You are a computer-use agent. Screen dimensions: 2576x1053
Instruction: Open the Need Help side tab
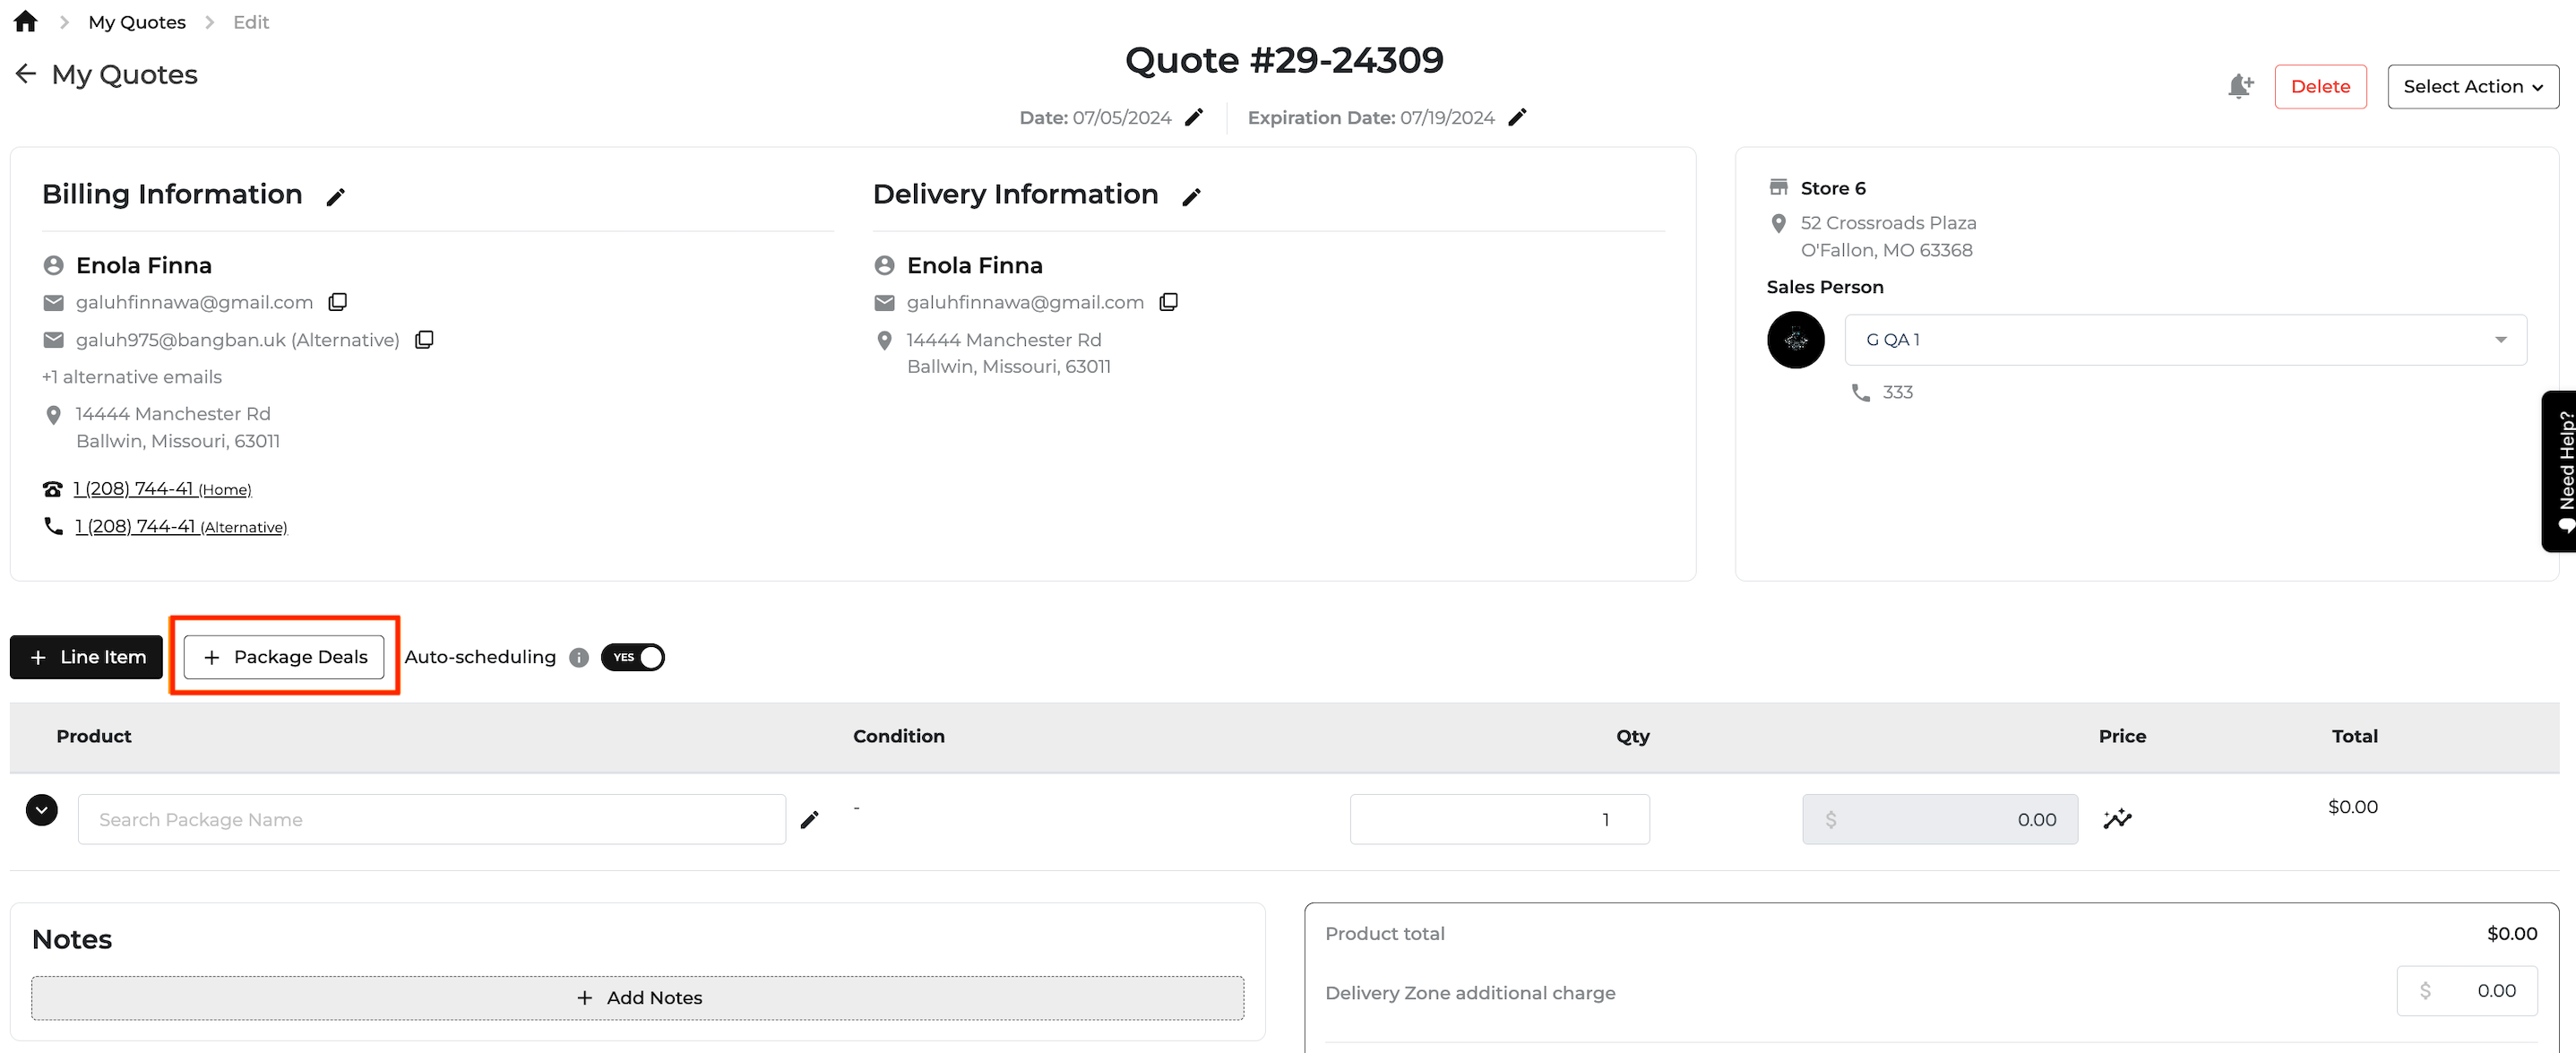tap(2561, 470)
